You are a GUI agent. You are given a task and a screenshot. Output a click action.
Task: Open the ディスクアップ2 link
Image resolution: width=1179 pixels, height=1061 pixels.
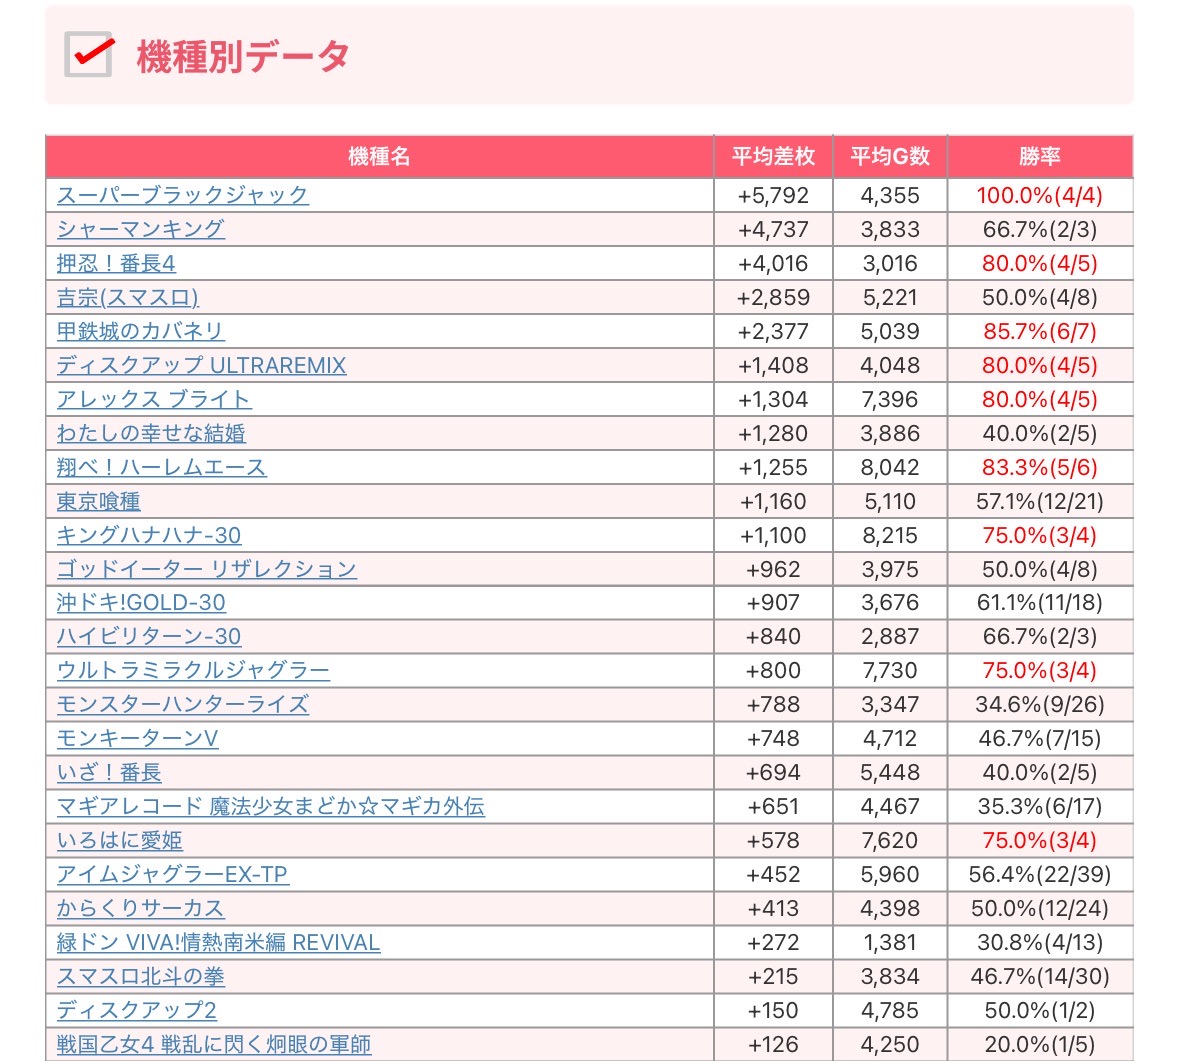[137, 1010]
